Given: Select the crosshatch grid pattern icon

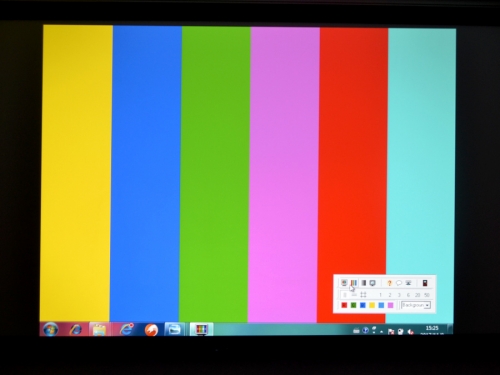Looking at the screenshot, I should [363, 295].
